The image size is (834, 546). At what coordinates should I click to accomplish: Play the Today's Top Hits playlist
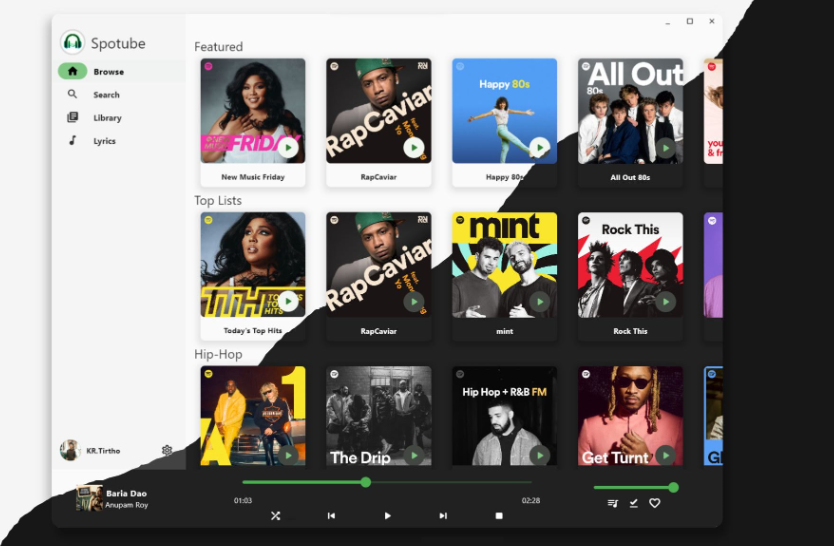pos(288,301)
